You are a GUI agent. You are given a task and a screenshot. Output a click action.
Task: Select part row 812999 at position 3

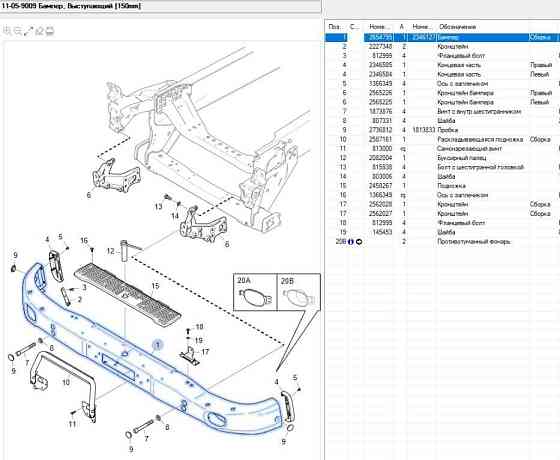(x=442, y=56)
